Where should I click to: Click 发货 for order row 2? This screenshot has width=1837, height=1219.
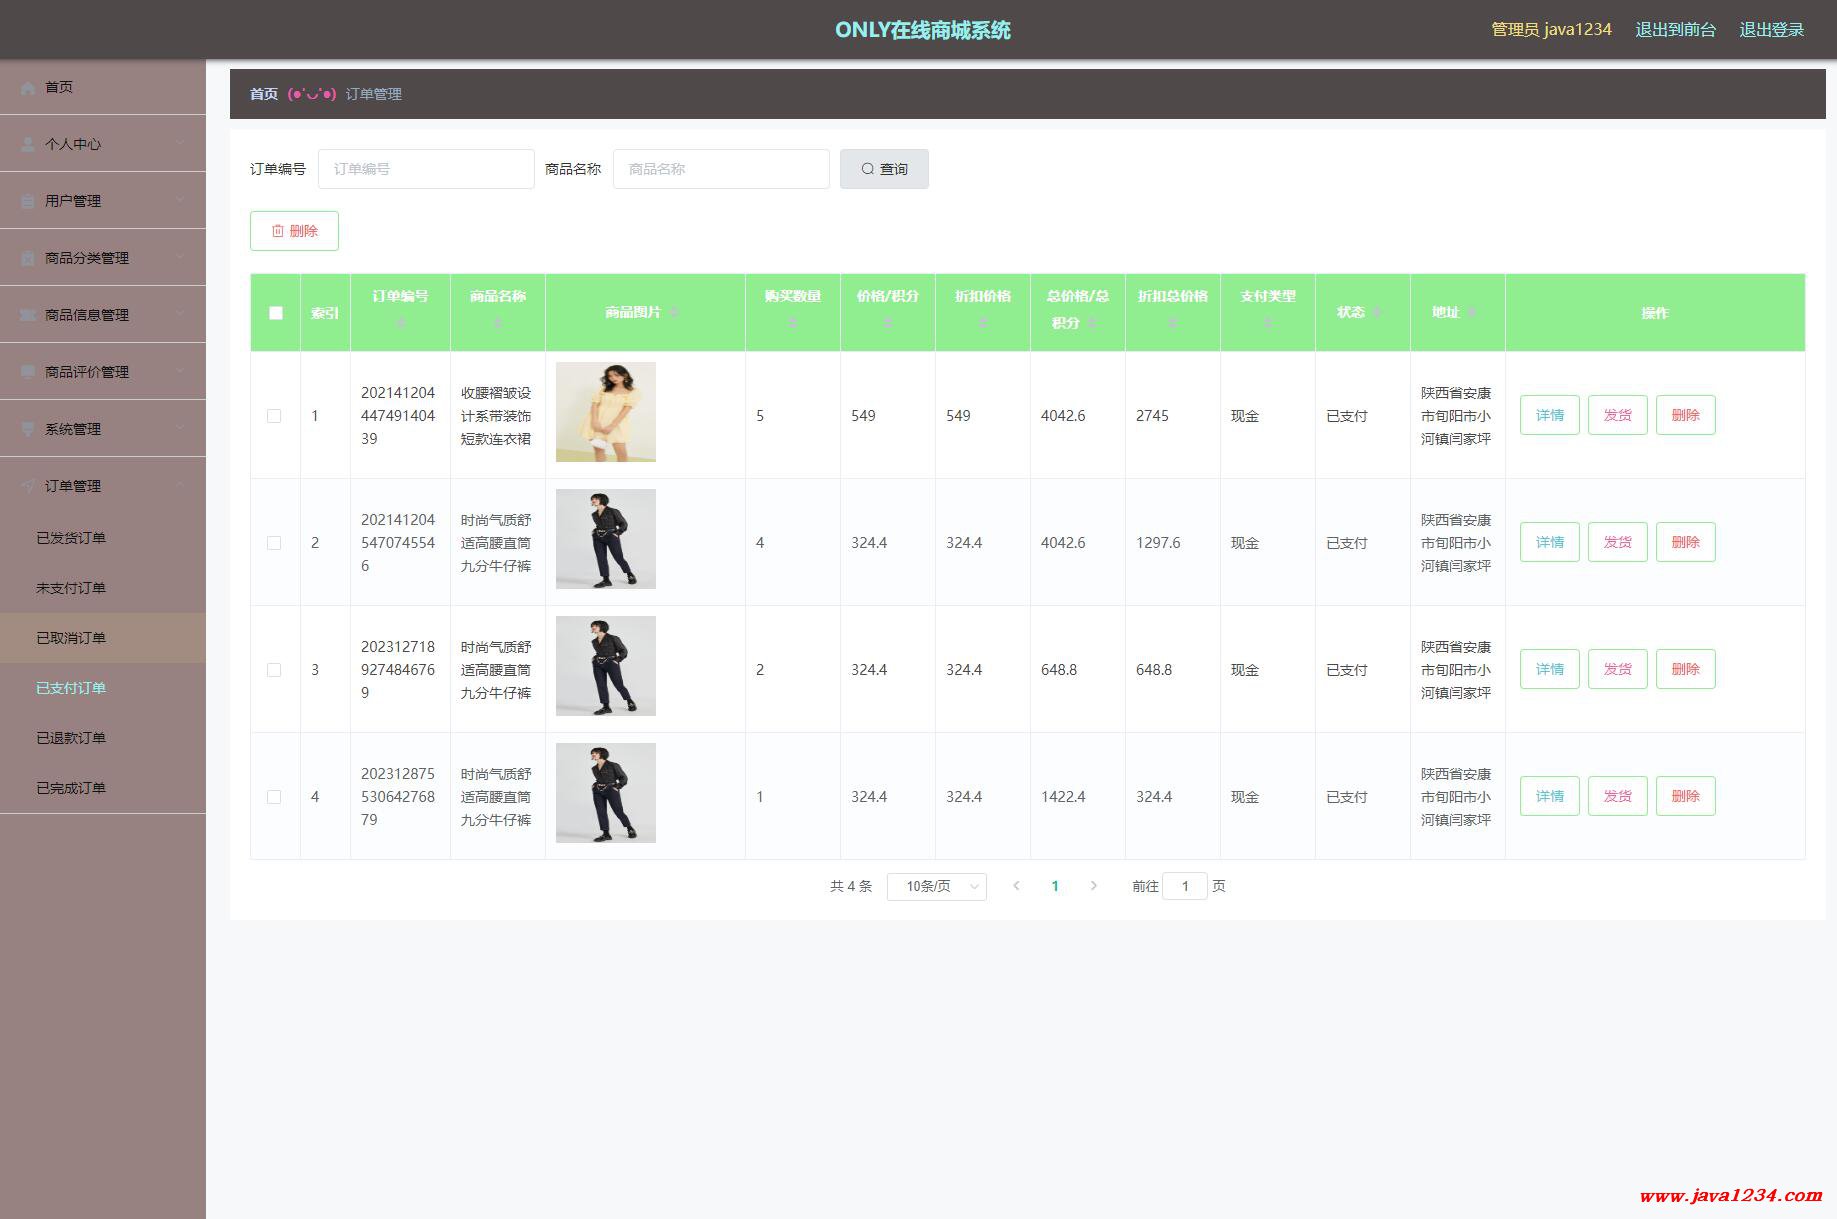(1617, 542)
